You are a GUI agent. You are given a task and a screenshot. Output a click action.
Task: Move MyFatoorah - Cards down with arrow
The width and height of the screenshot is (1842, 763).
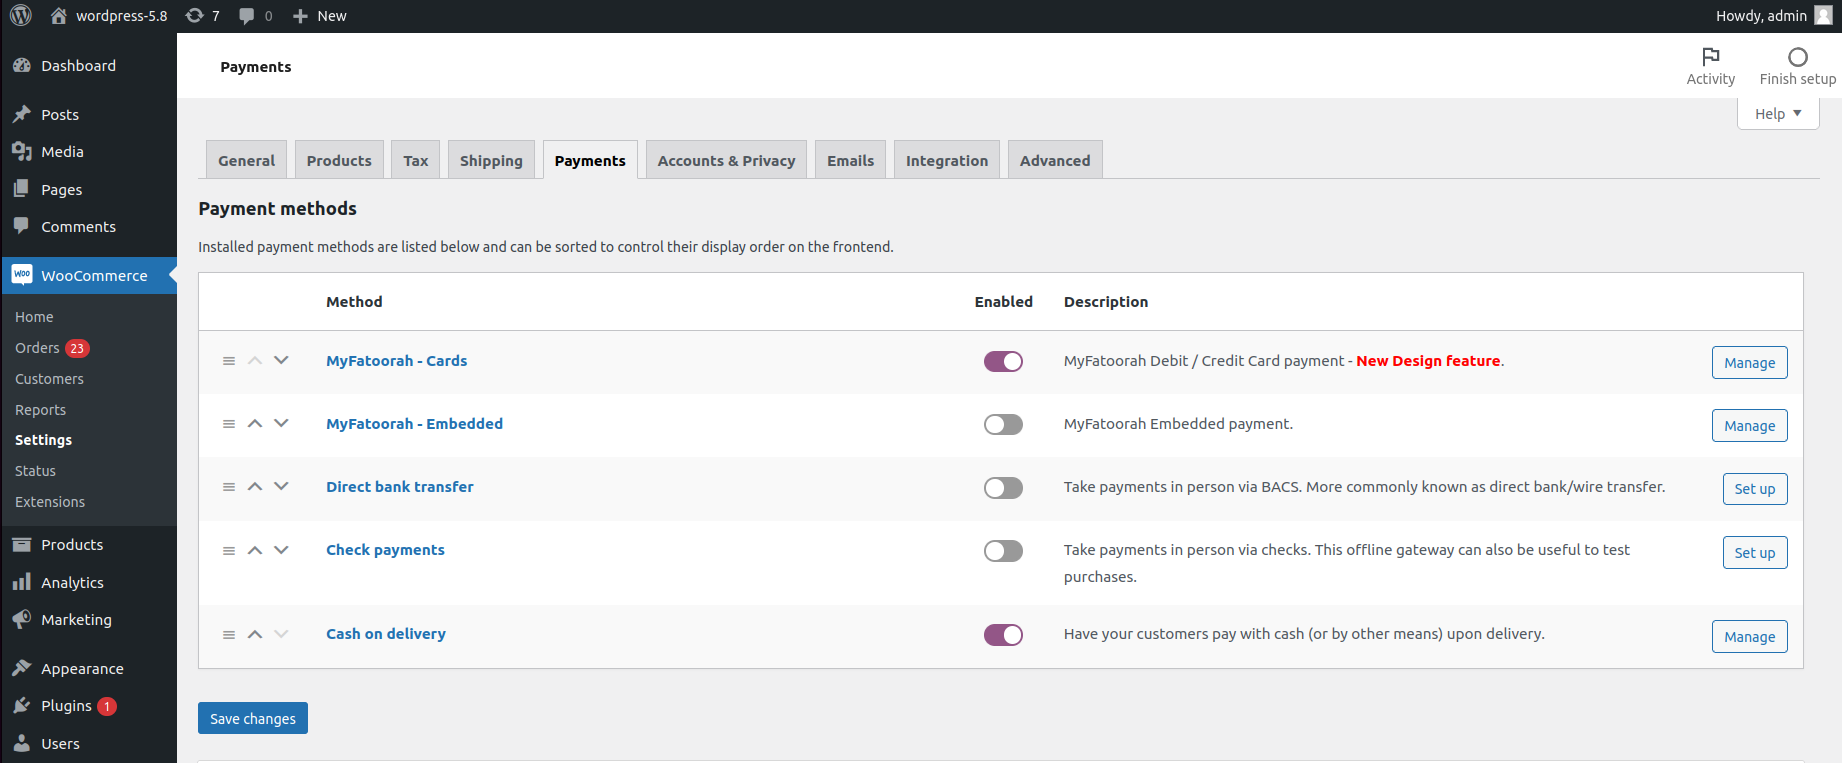[281, 360]
